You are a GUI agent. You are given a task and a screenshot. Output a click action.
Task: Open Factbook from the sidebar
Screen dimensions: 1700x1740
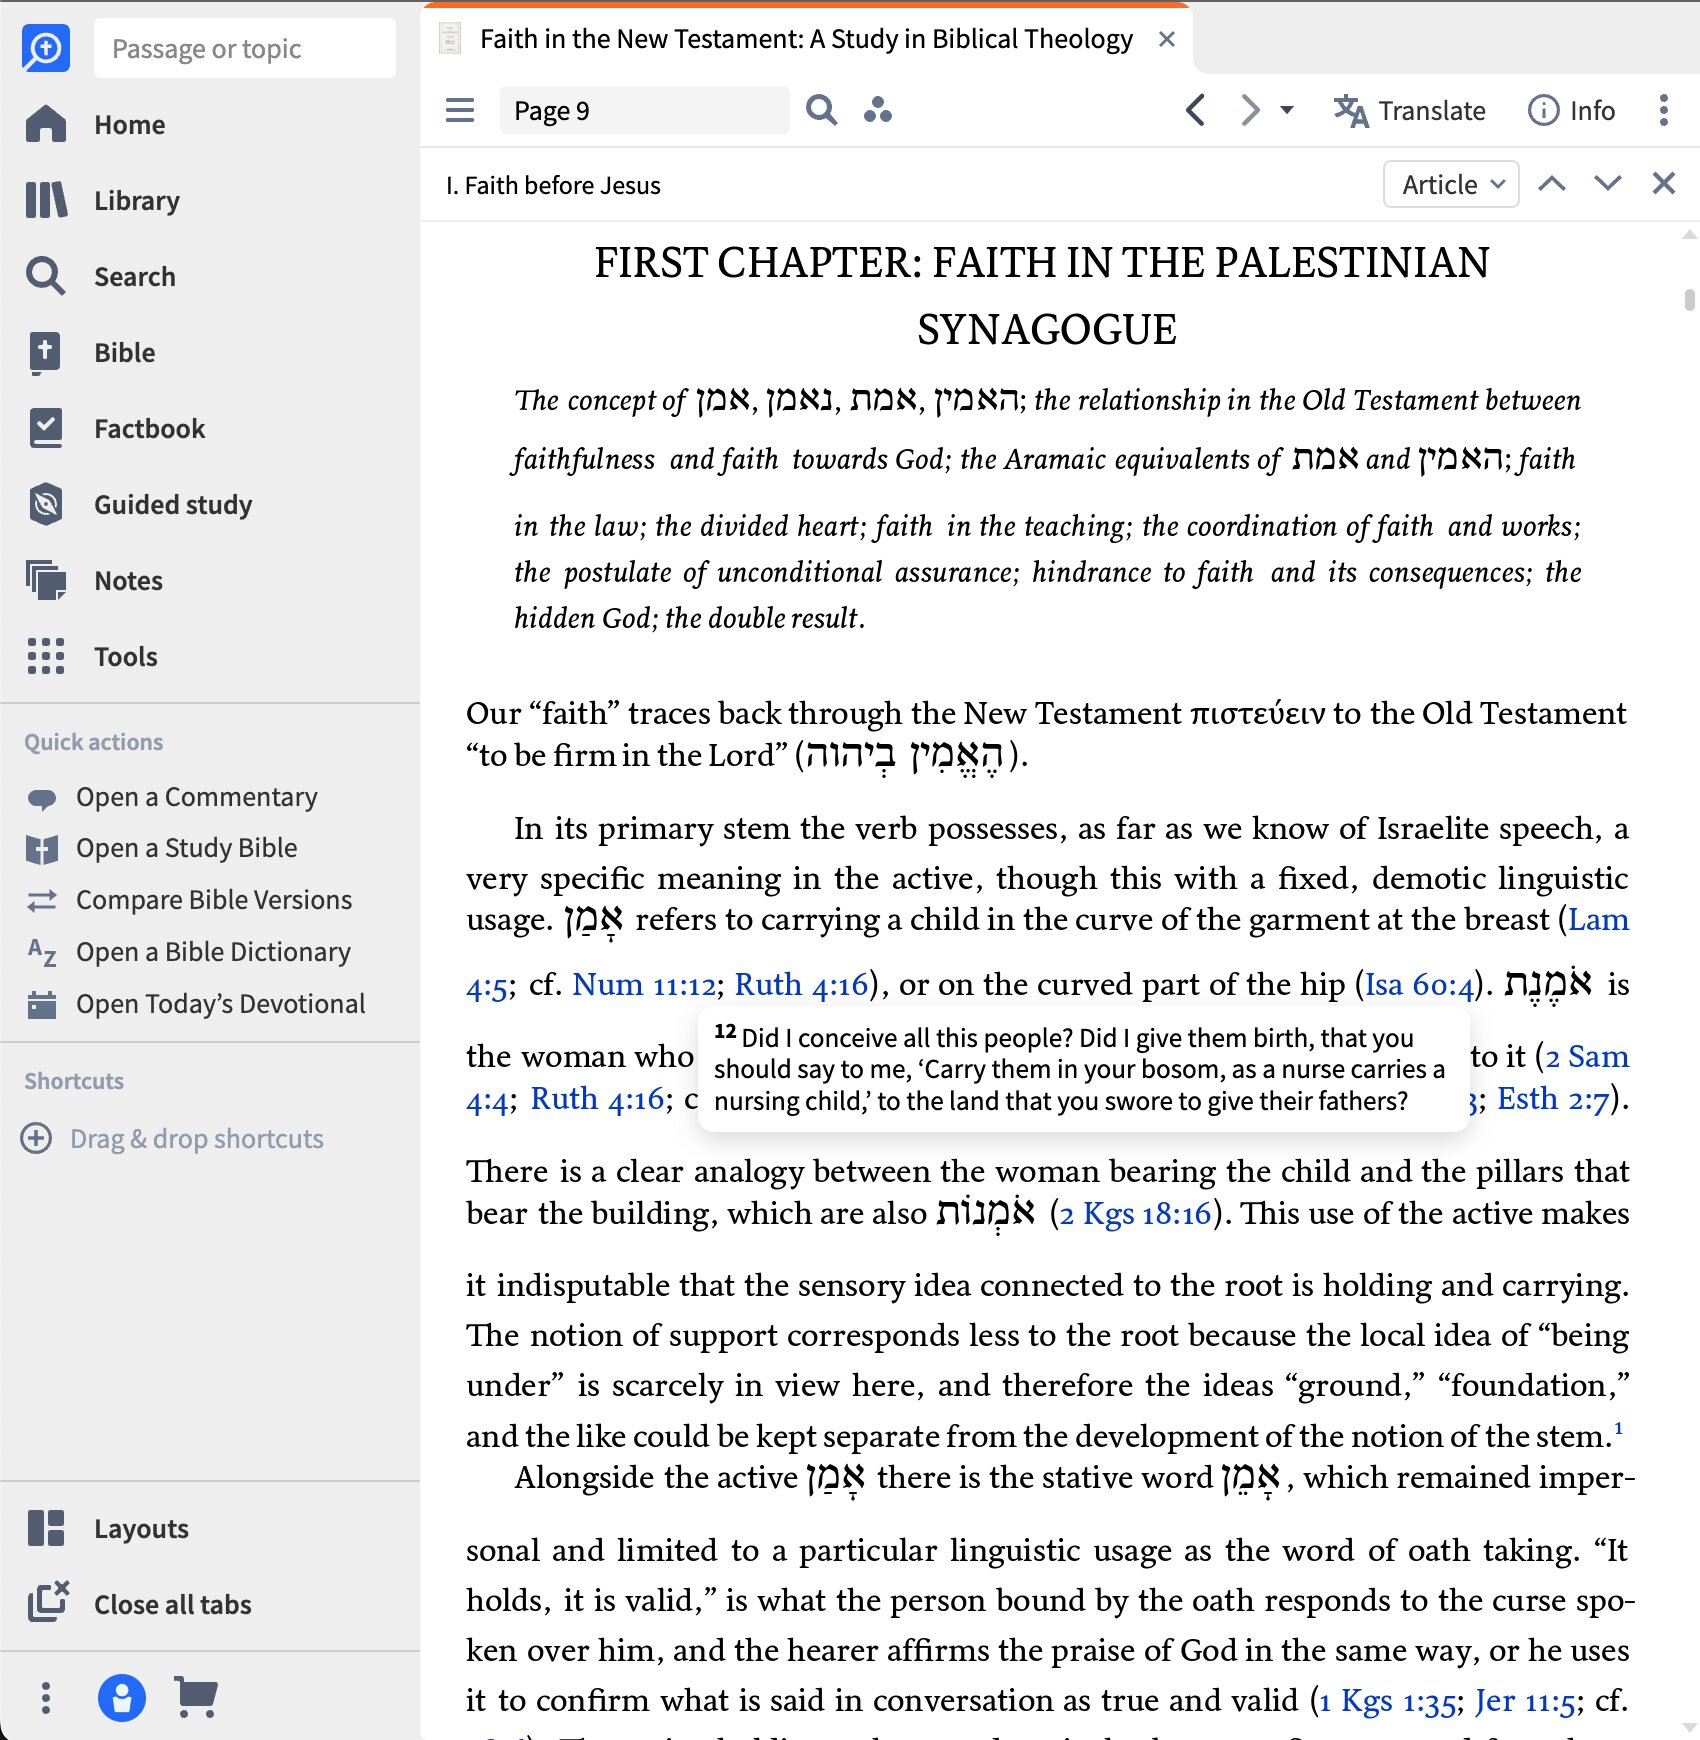tap(148, 428)
